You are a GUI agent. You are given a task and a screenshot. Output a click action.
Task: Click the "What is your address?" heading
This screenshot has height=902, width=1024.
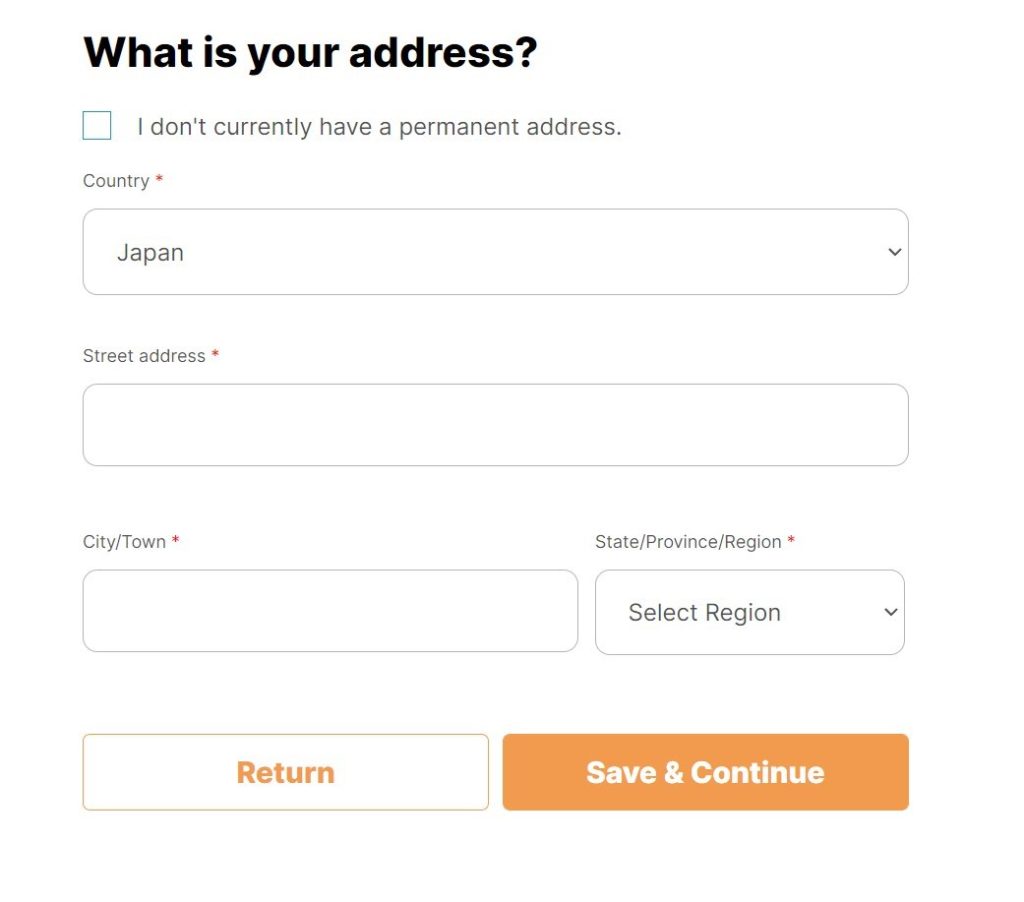coord(310,52)
